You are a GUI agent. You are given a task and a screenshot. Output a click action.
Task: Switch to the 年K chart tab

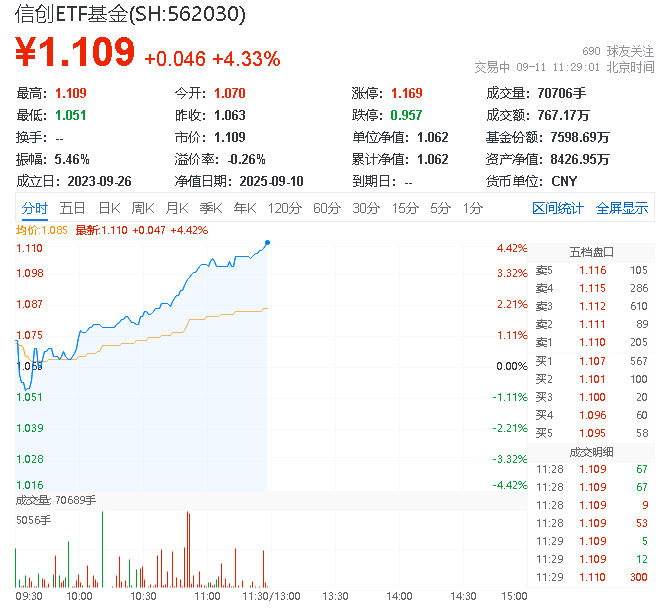(x=245, y=208)
